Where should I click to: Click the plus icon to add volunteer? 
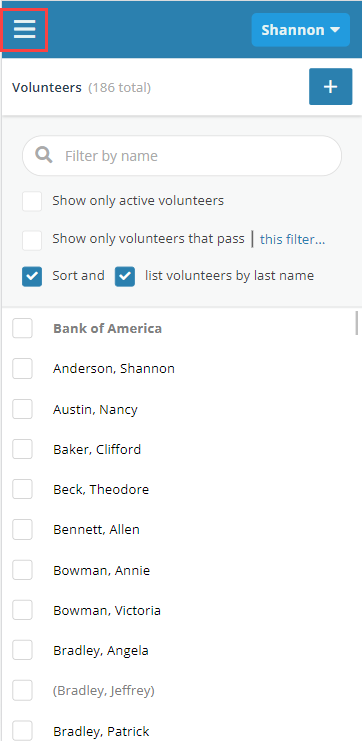point(330,86)
